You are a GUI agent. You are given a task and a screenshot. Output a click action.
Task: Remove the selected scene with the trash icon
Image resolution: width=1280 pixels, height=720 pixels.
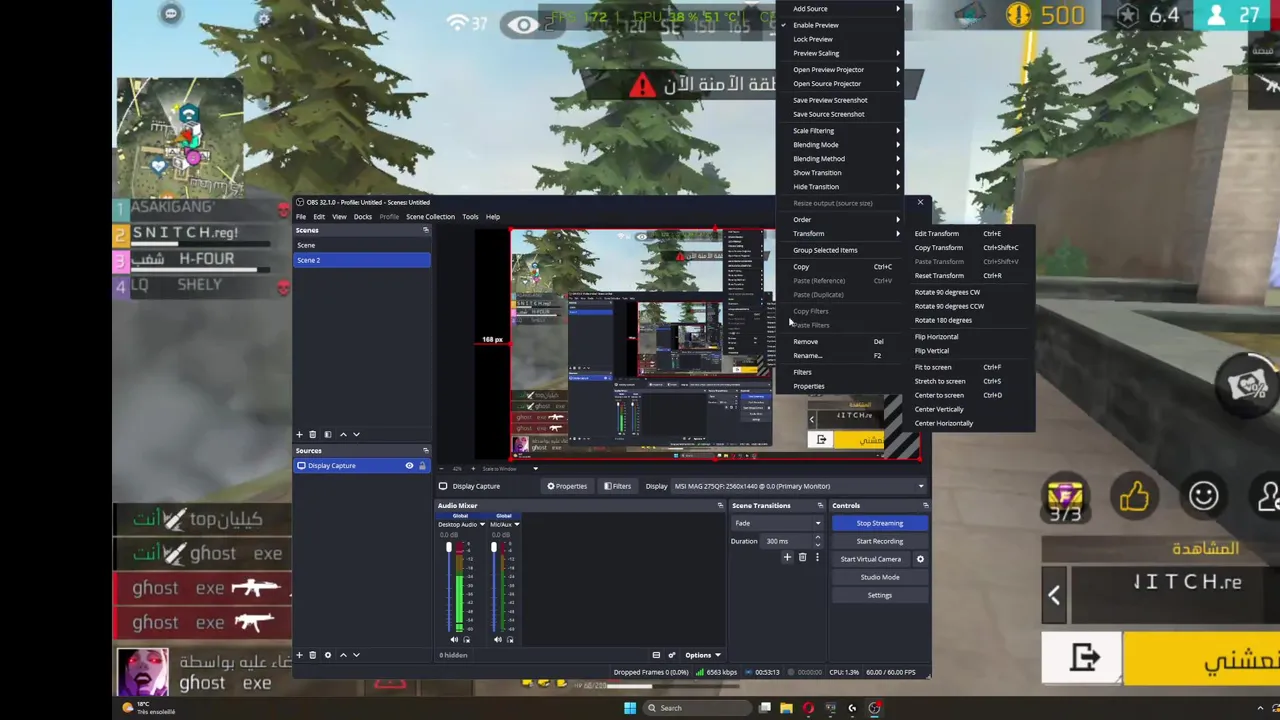coord(312,434)
